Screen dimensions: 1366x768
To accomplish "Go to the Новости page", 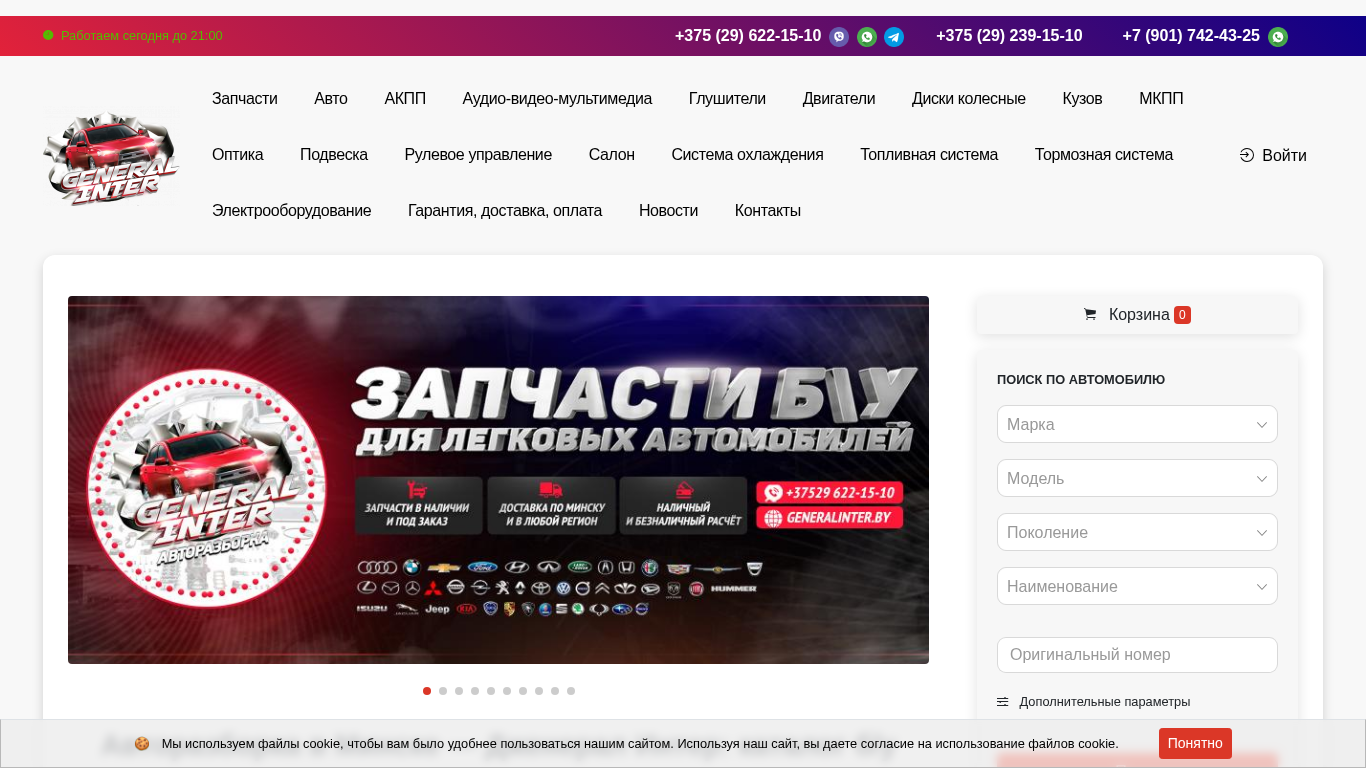I will [x=669, y=211].
